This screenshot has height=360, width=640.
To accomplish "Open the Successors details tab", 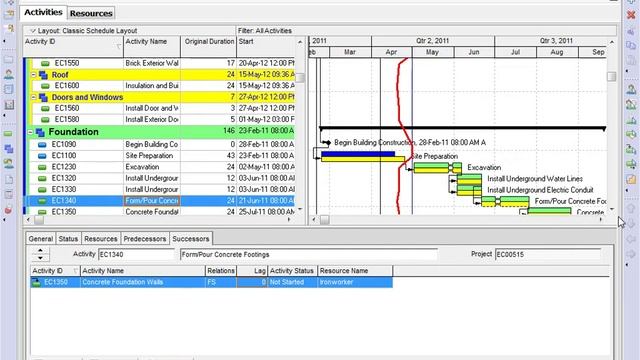I will pyautogui.click(x=191, y=238).
